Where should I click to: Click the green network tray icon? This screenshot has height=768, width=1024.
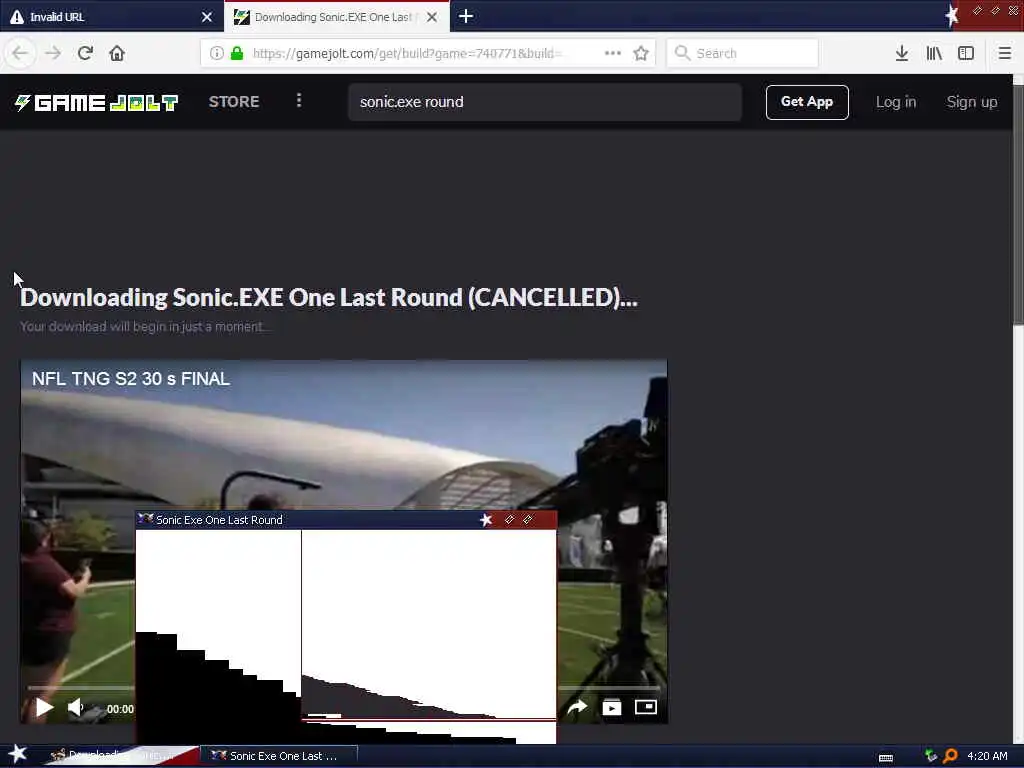coord(931,756)
